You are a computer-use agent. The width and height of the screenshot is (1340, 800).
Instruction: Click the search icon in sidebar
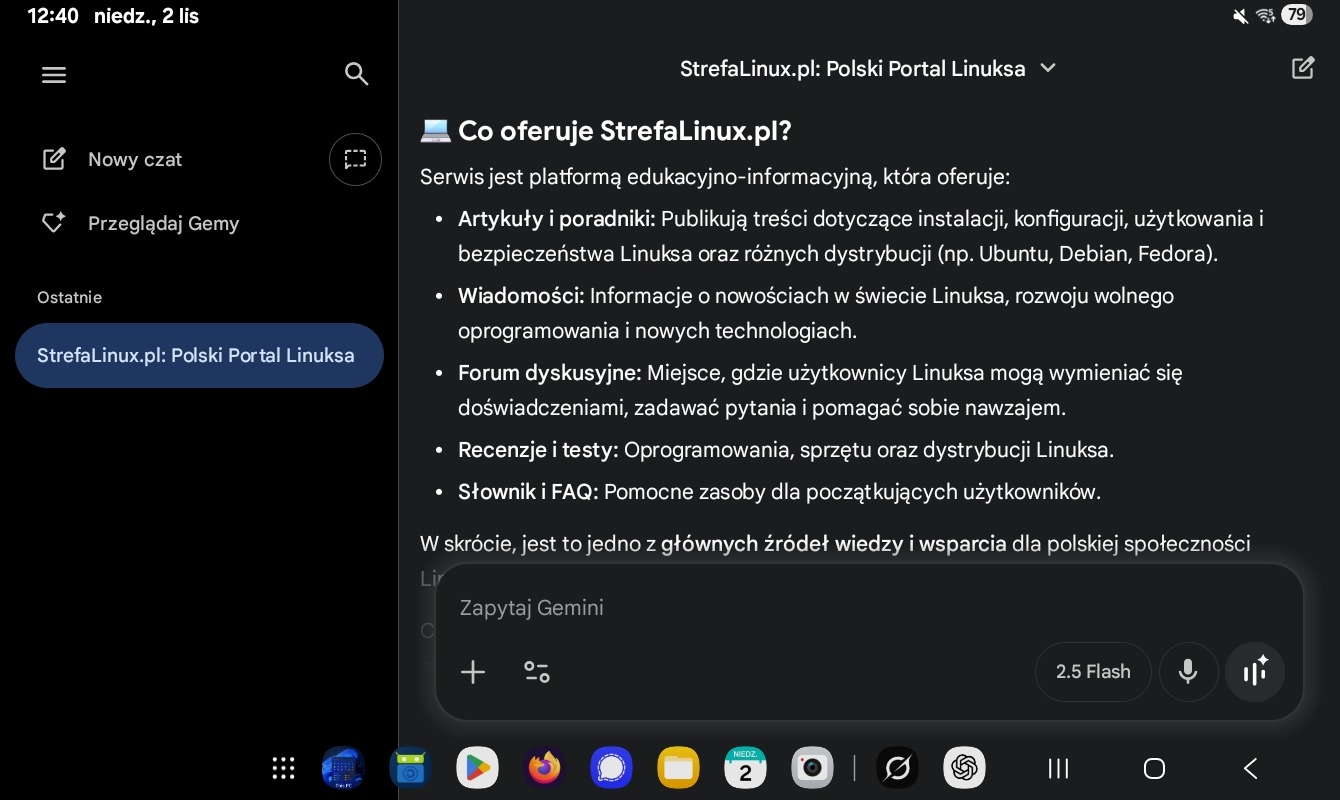[x=356, y=74]
